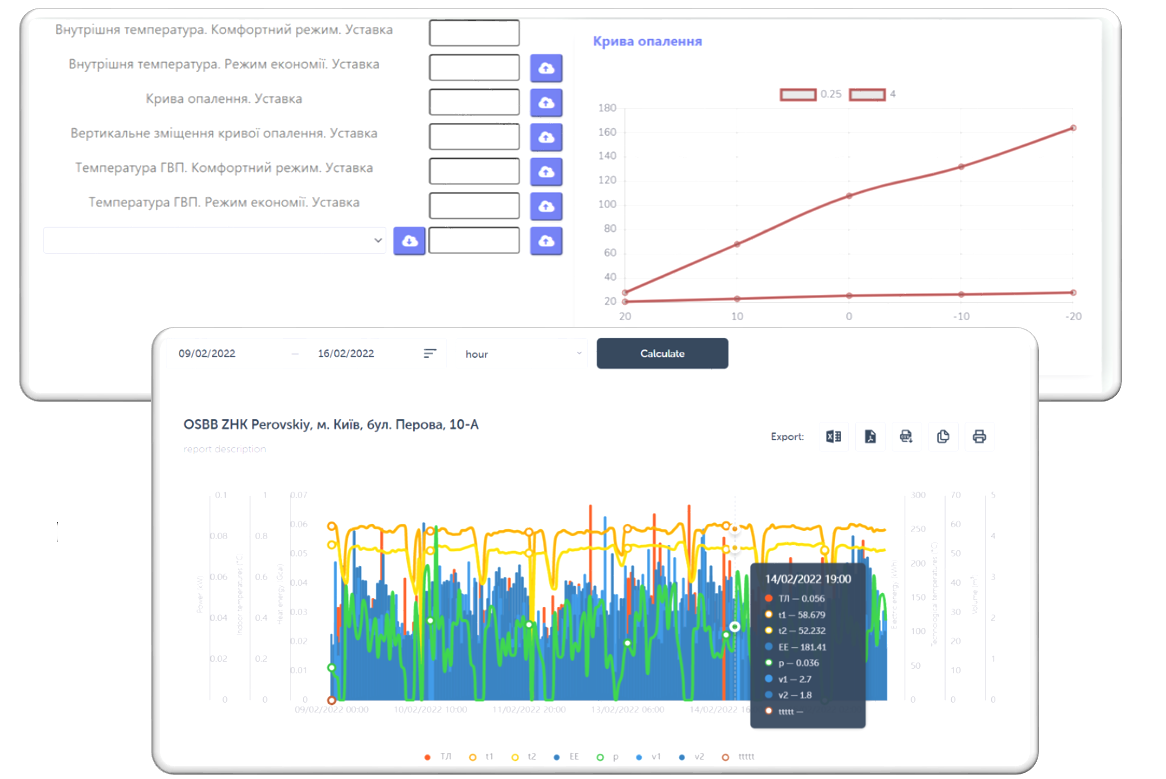Download the report as CSV
1166x779 pixels.
[906, 436]
